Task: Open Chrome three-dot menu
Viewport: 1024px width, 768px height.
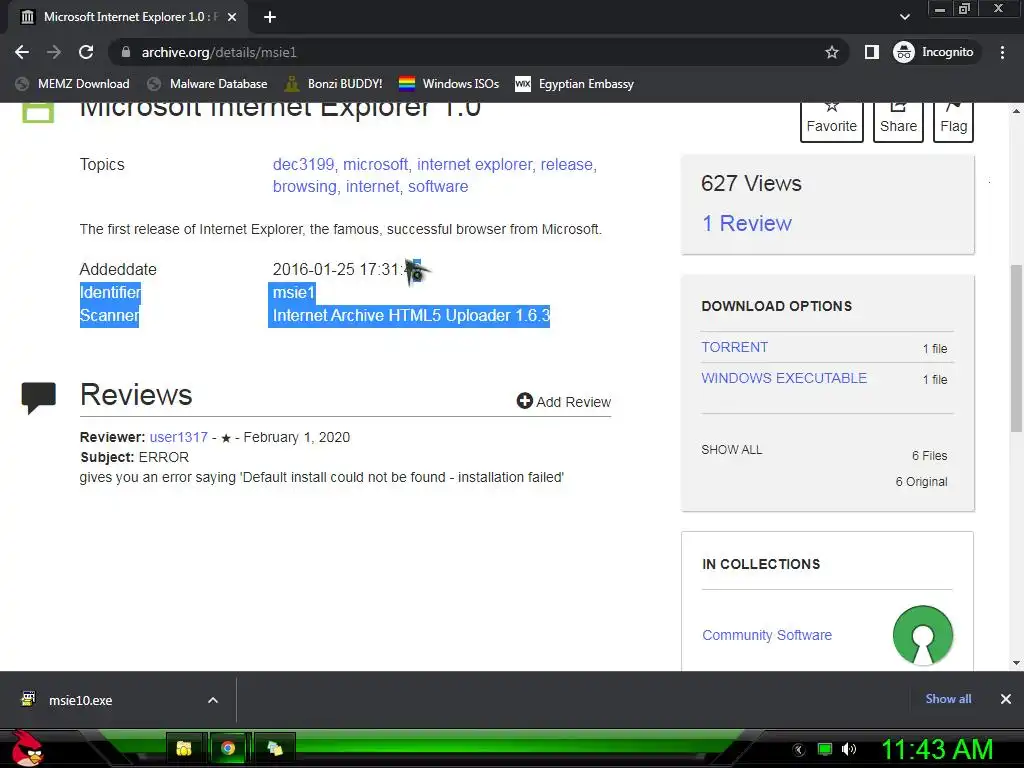Action: (1002, 52)
